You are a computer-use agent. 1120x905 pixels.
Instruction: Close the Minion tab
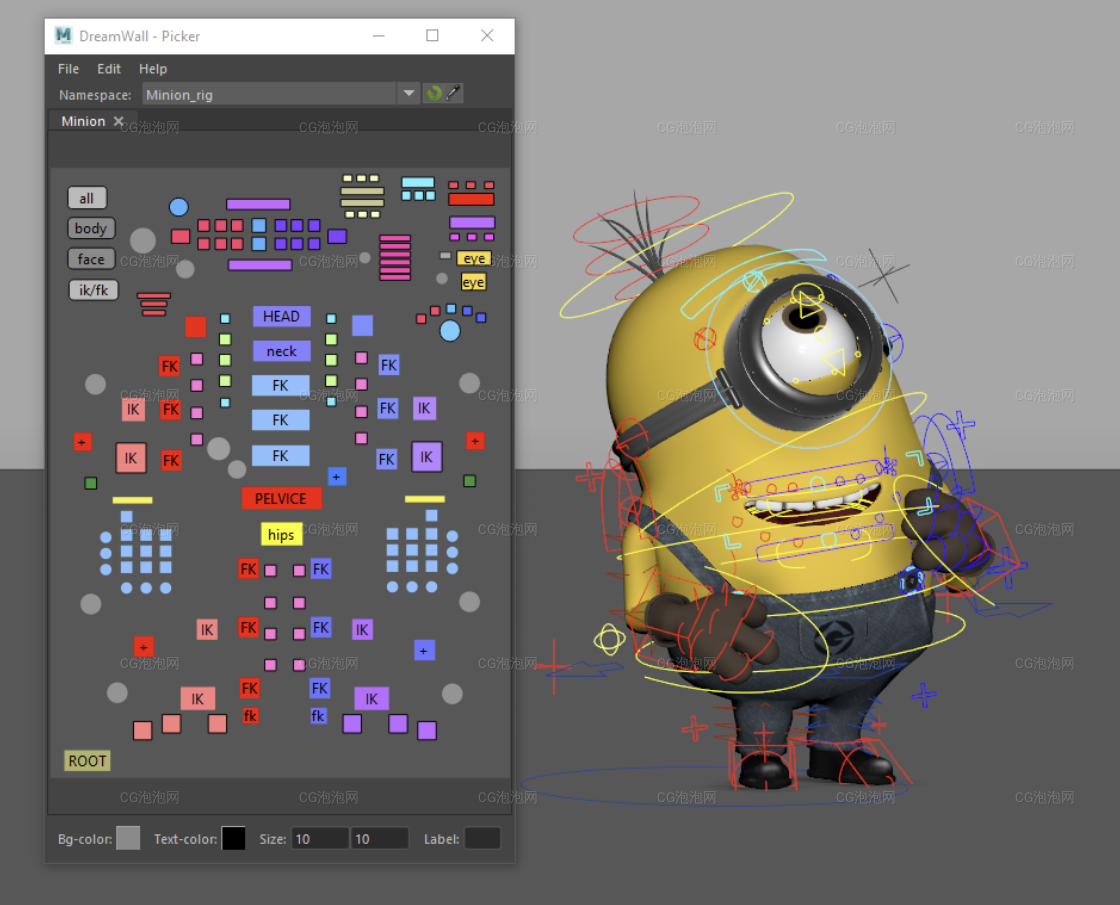tap(119, 121)
